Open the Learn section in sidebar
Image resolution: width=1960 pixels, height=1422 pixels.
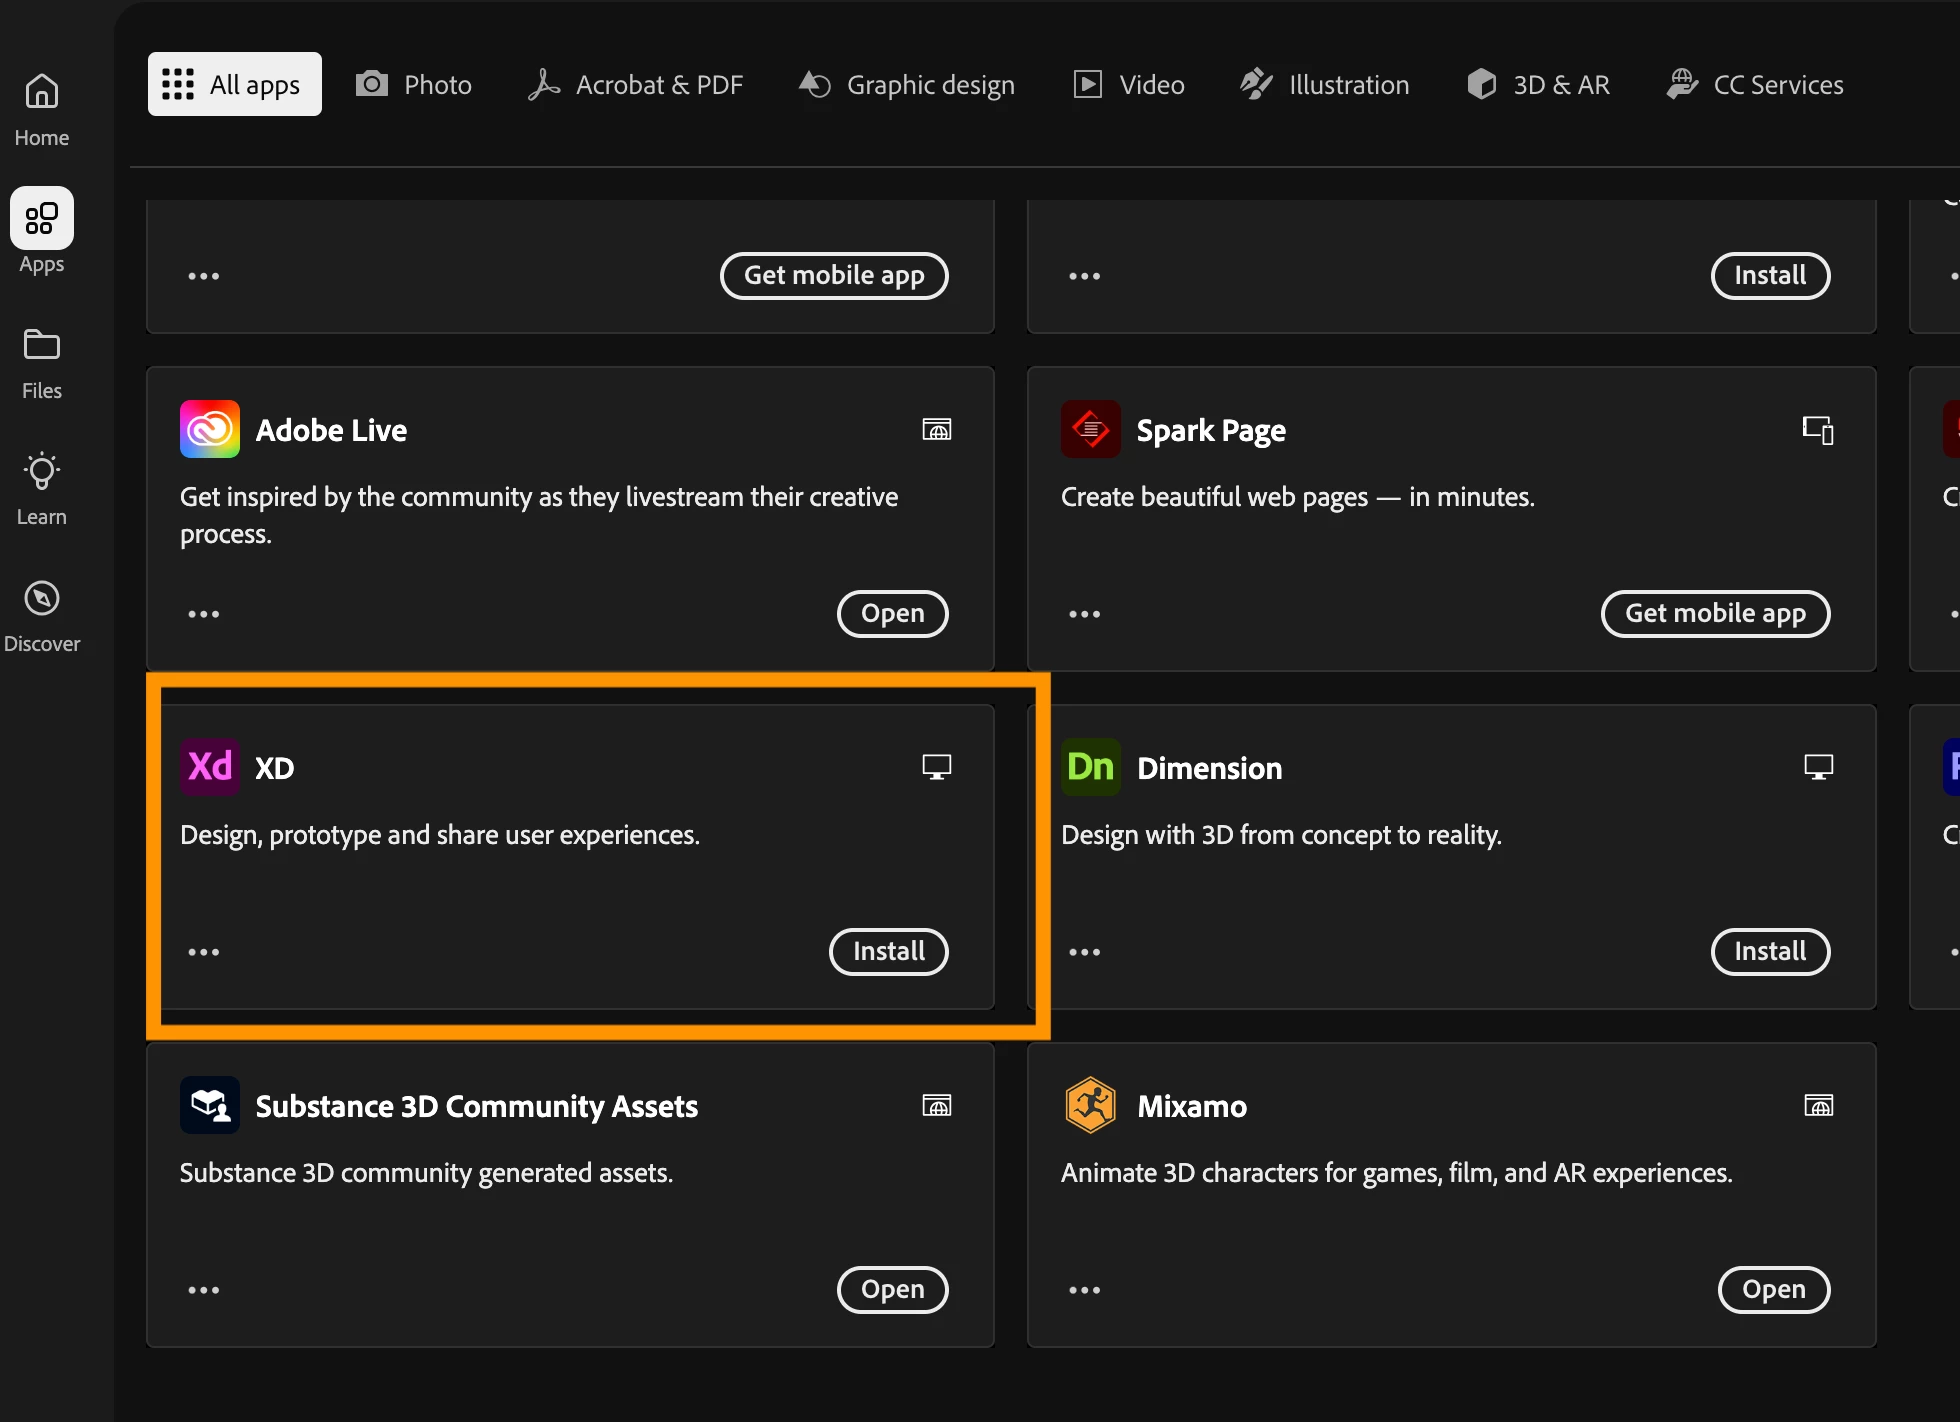(42, 489)
